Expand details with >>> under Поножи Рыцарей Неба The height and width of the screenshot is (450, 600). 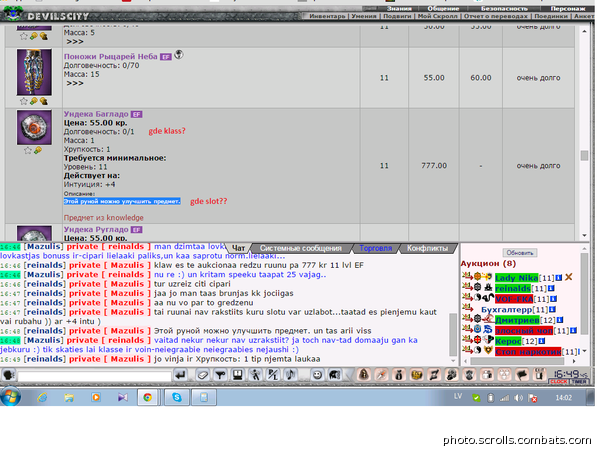pos(75,83)
